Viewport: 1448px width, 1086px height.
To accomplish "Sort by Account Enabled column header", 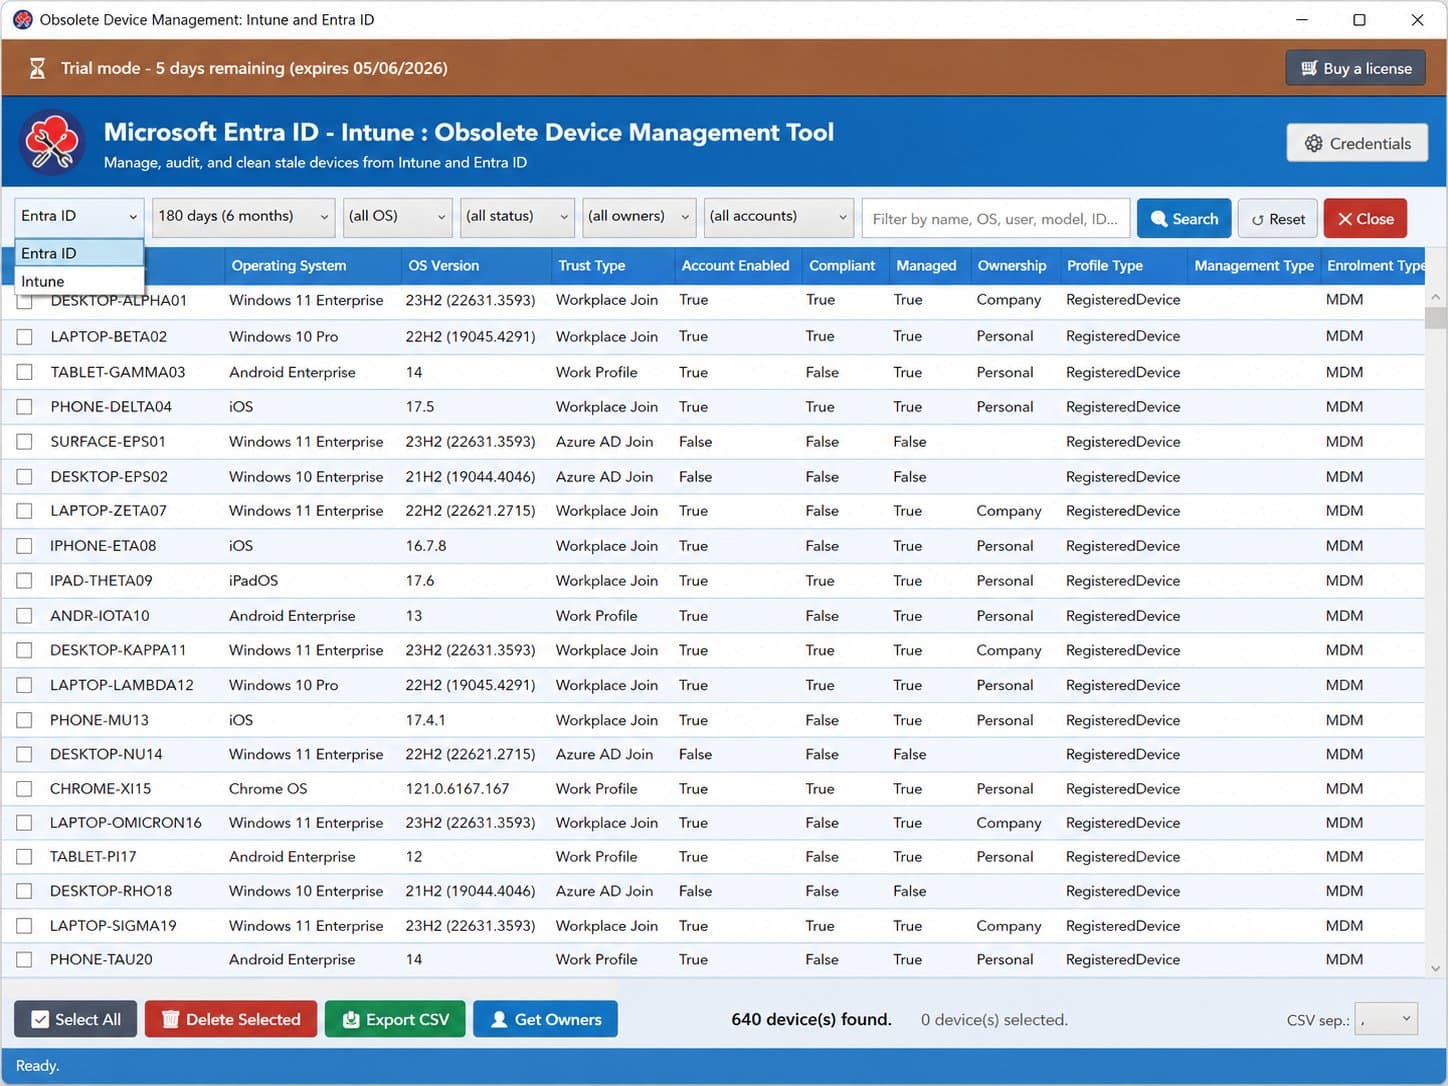I will (736, 265).
